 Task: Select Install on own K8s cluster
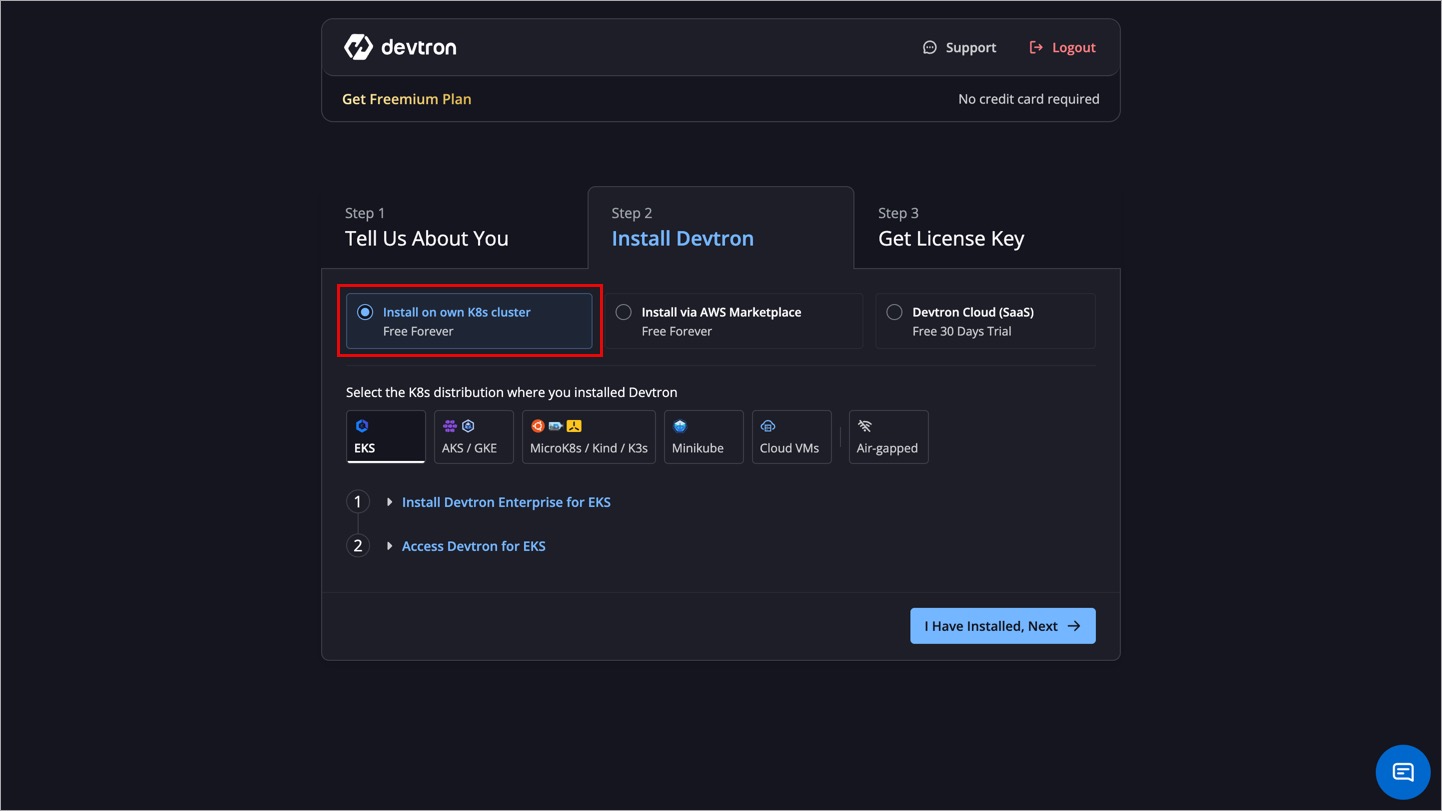(x=365, y=313)
